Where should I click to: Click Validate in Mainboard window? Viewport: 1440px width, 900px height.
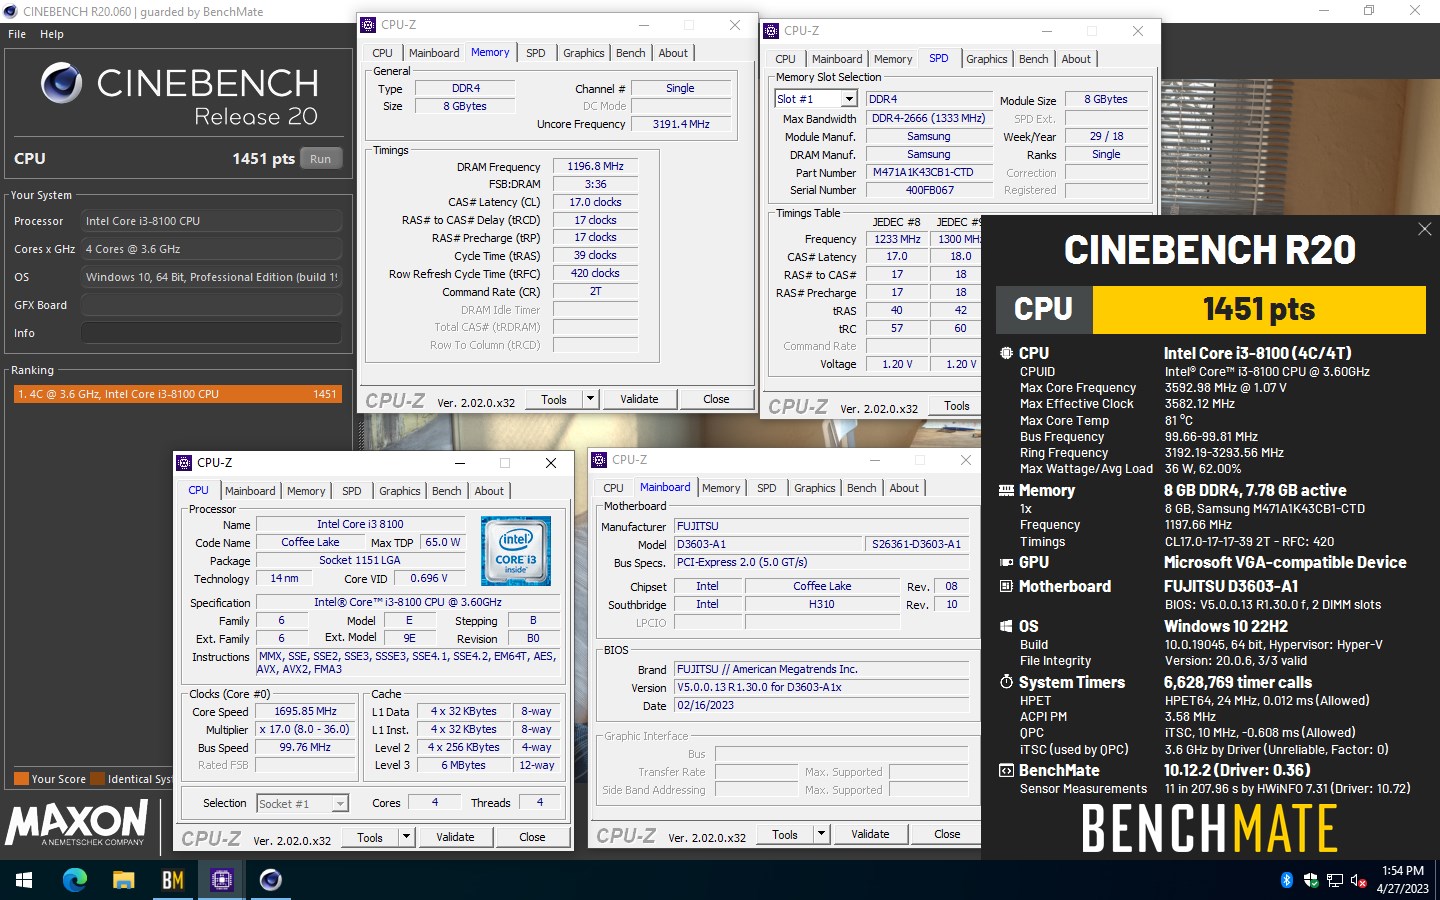click(x=870, y=834)
